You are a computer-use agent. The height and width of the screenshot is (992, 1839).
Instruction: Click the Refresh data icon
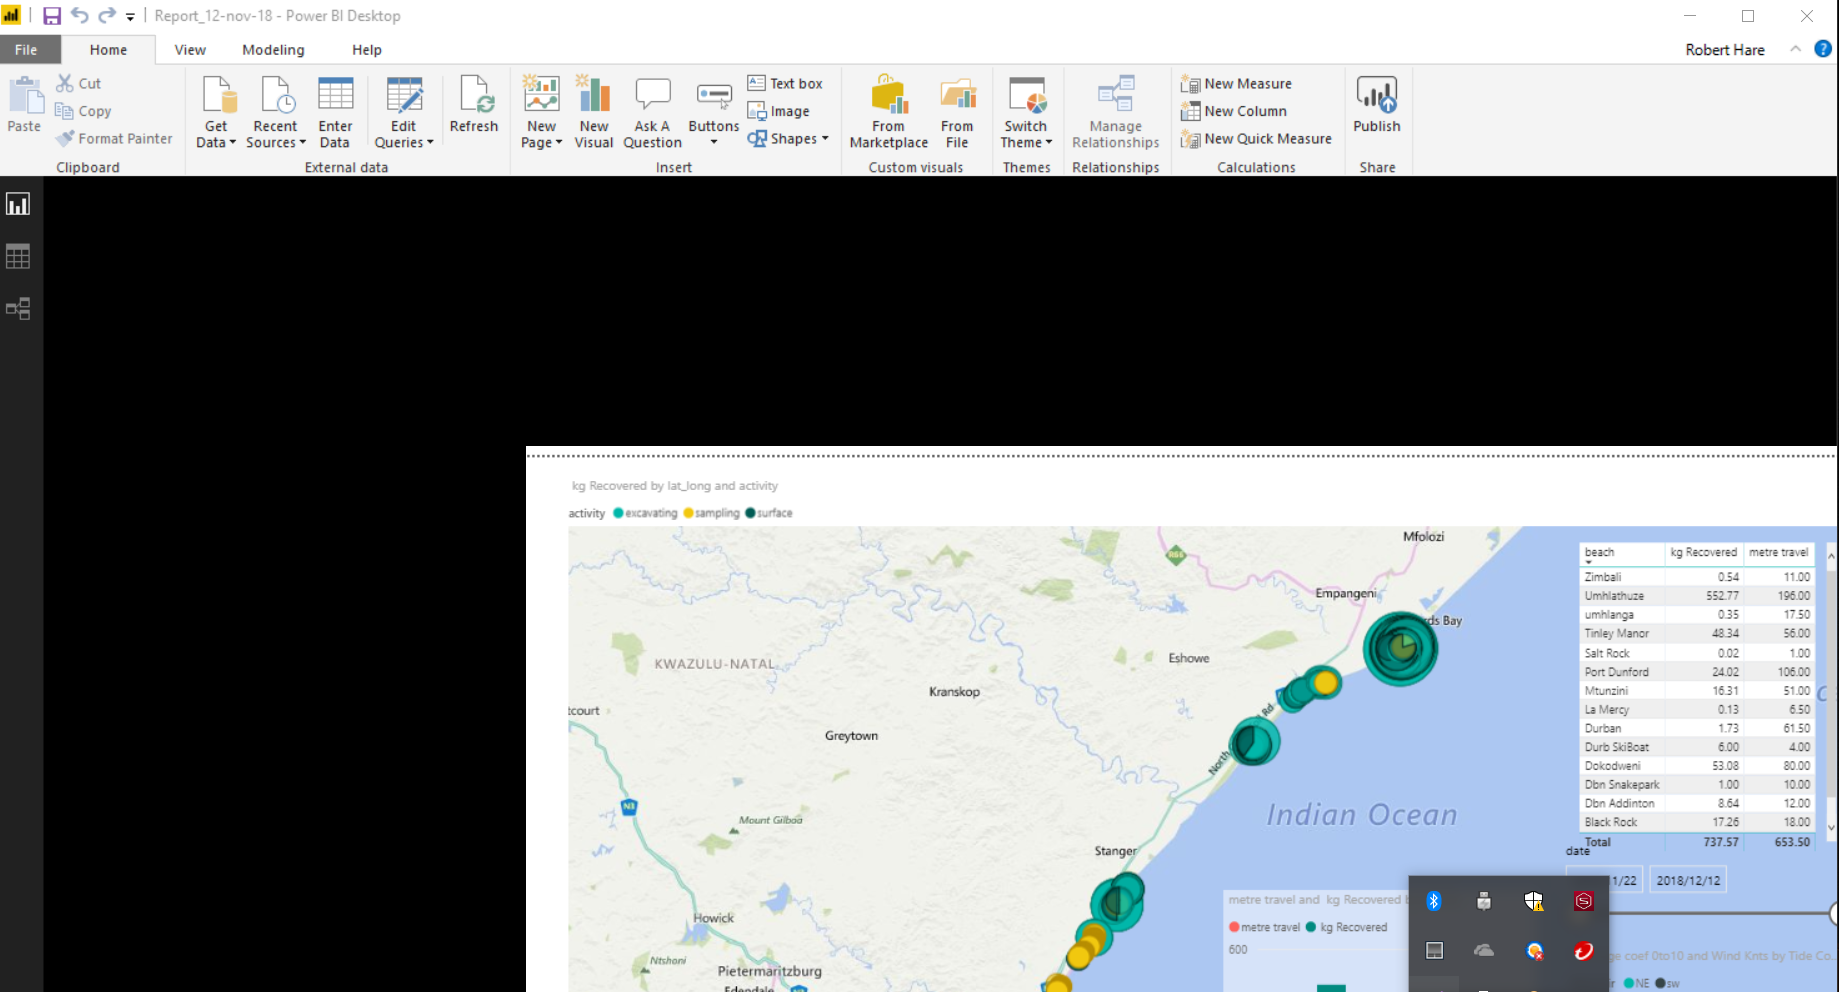point(474,104)
